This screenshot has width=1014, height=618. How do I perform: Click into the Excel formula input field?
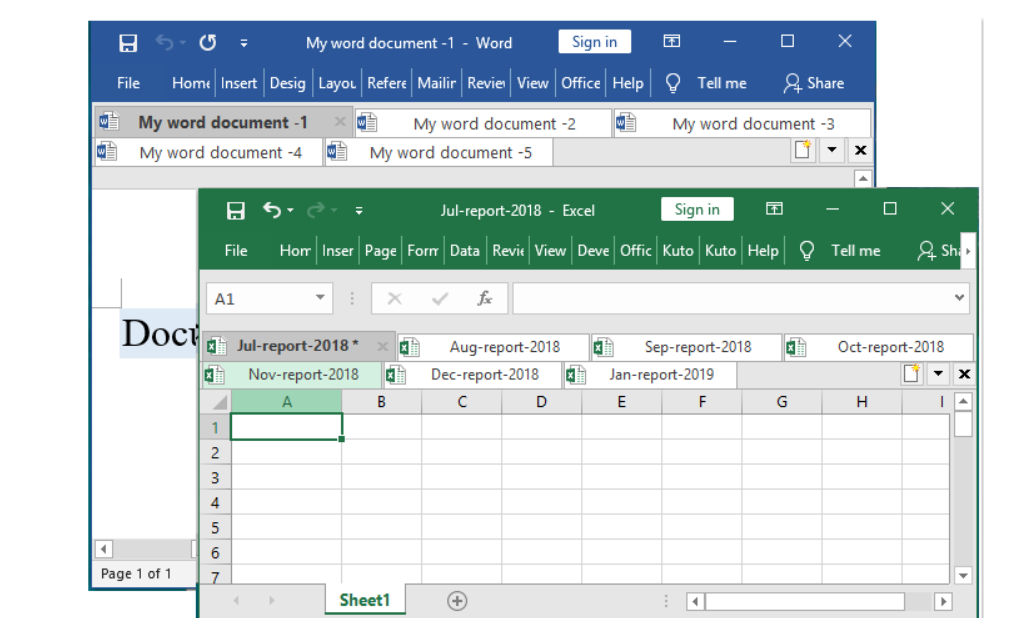point(741,299)
